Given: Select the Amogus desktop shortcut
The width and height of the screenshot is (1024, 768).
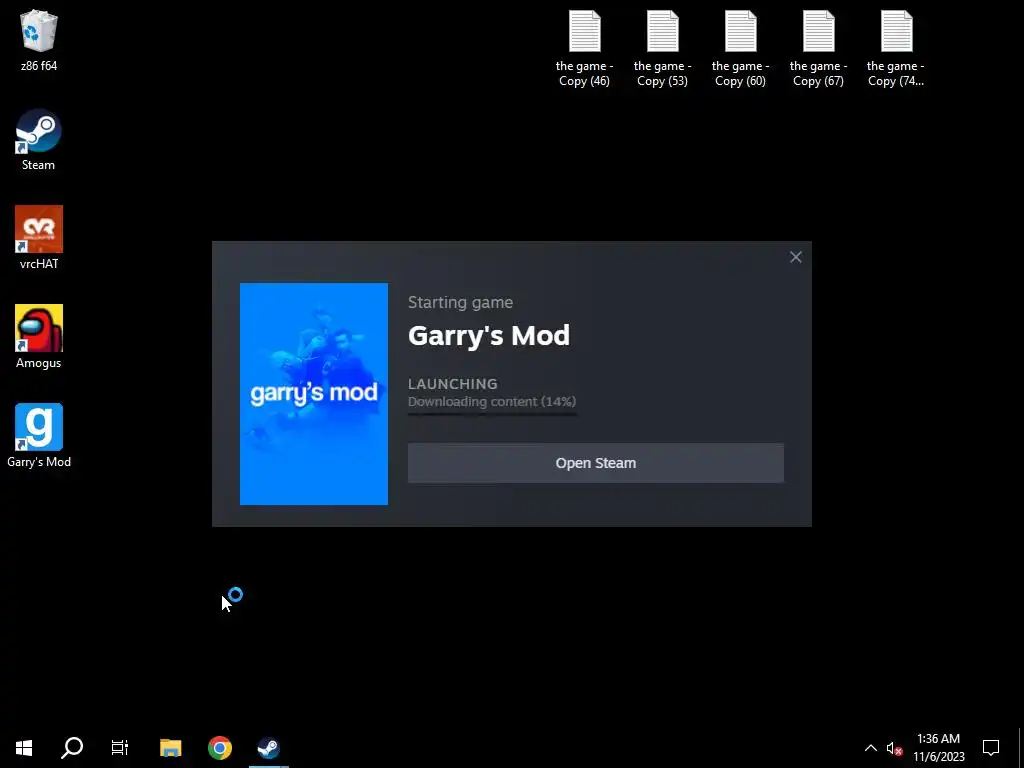Looking at the screenshot, I should 39,337.
